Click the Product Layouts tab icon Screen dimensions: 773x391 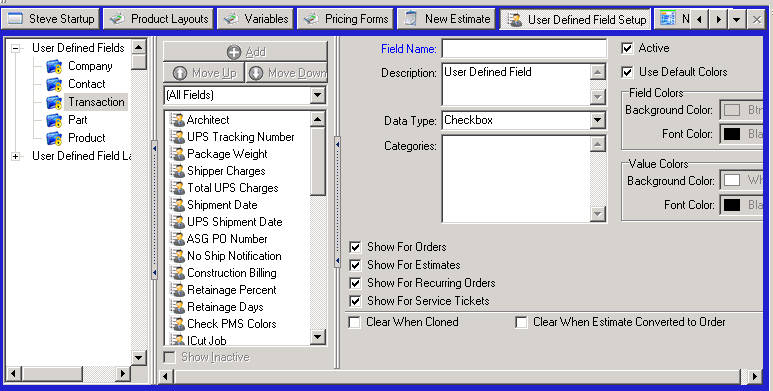coord(117,19)
